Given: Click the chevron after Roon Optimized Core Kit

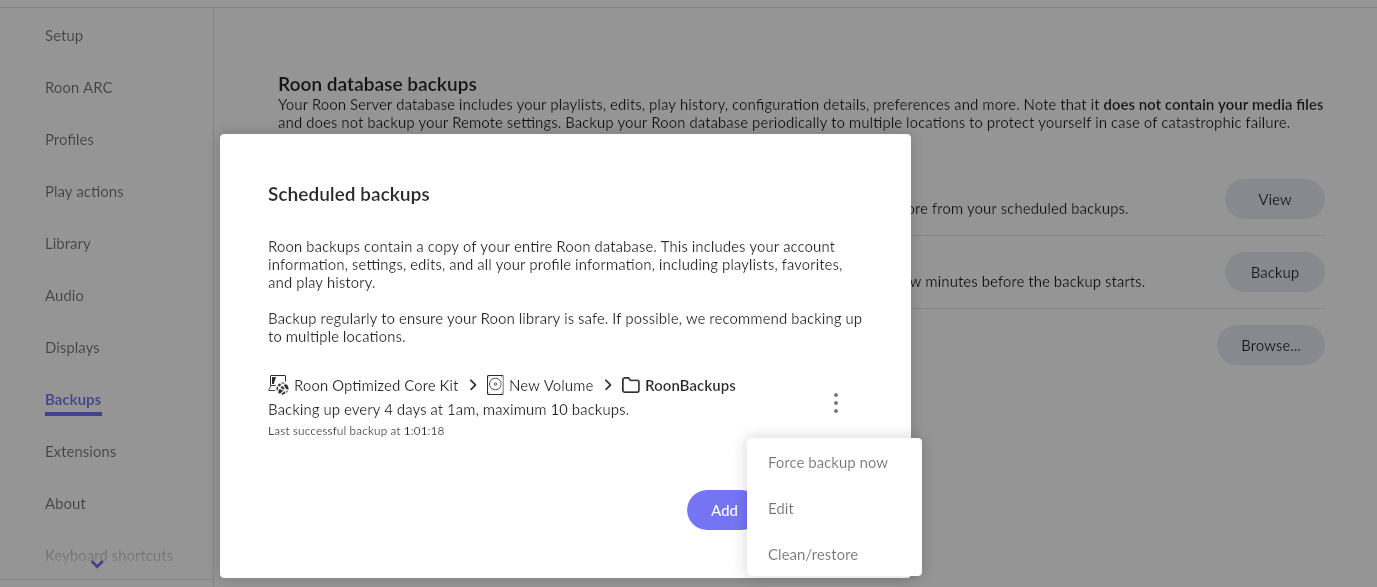Looking at the screenshot, I should pos(473,385).
